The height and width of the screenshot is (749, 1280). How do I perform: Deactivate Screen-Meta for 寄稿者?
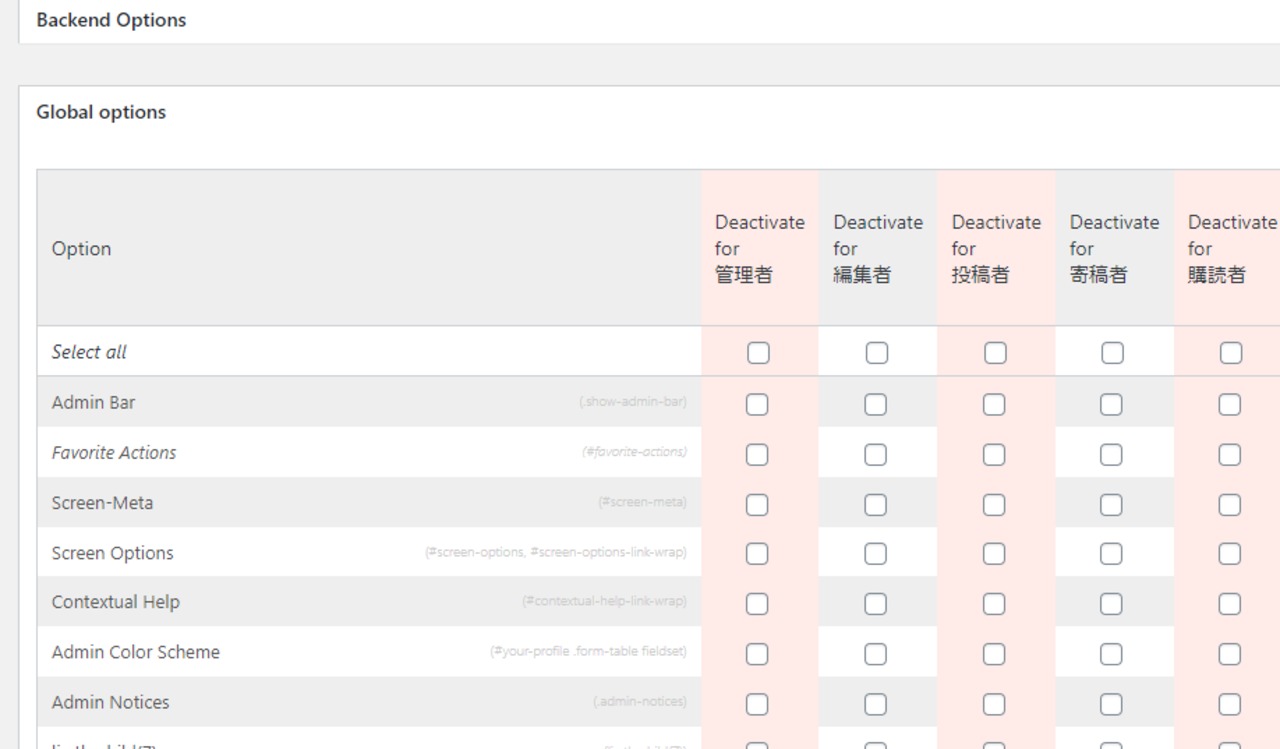coord(1111,505)
